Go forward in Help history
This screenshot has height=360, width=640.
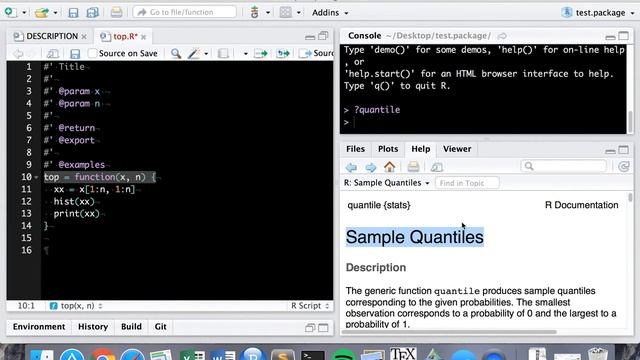pyautogui.click(x=371, y=167)
